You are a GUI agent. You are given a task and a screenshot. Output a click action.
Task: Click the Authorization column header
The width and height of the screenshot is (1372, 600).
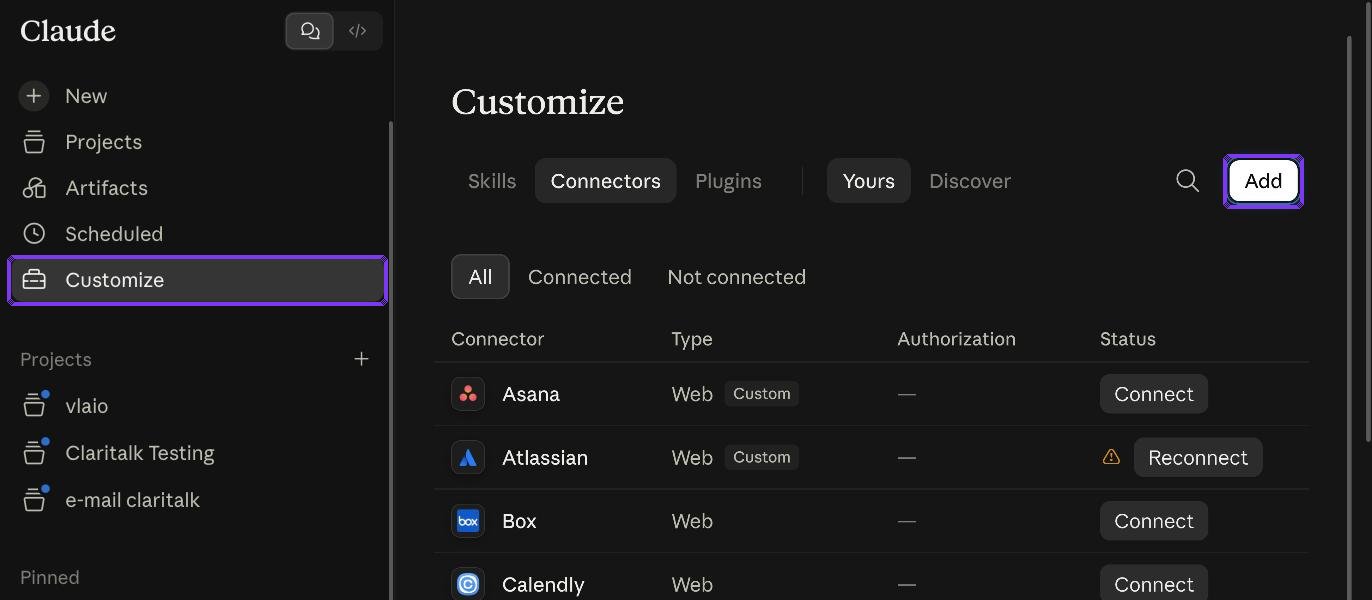click(x=956, y=339)
